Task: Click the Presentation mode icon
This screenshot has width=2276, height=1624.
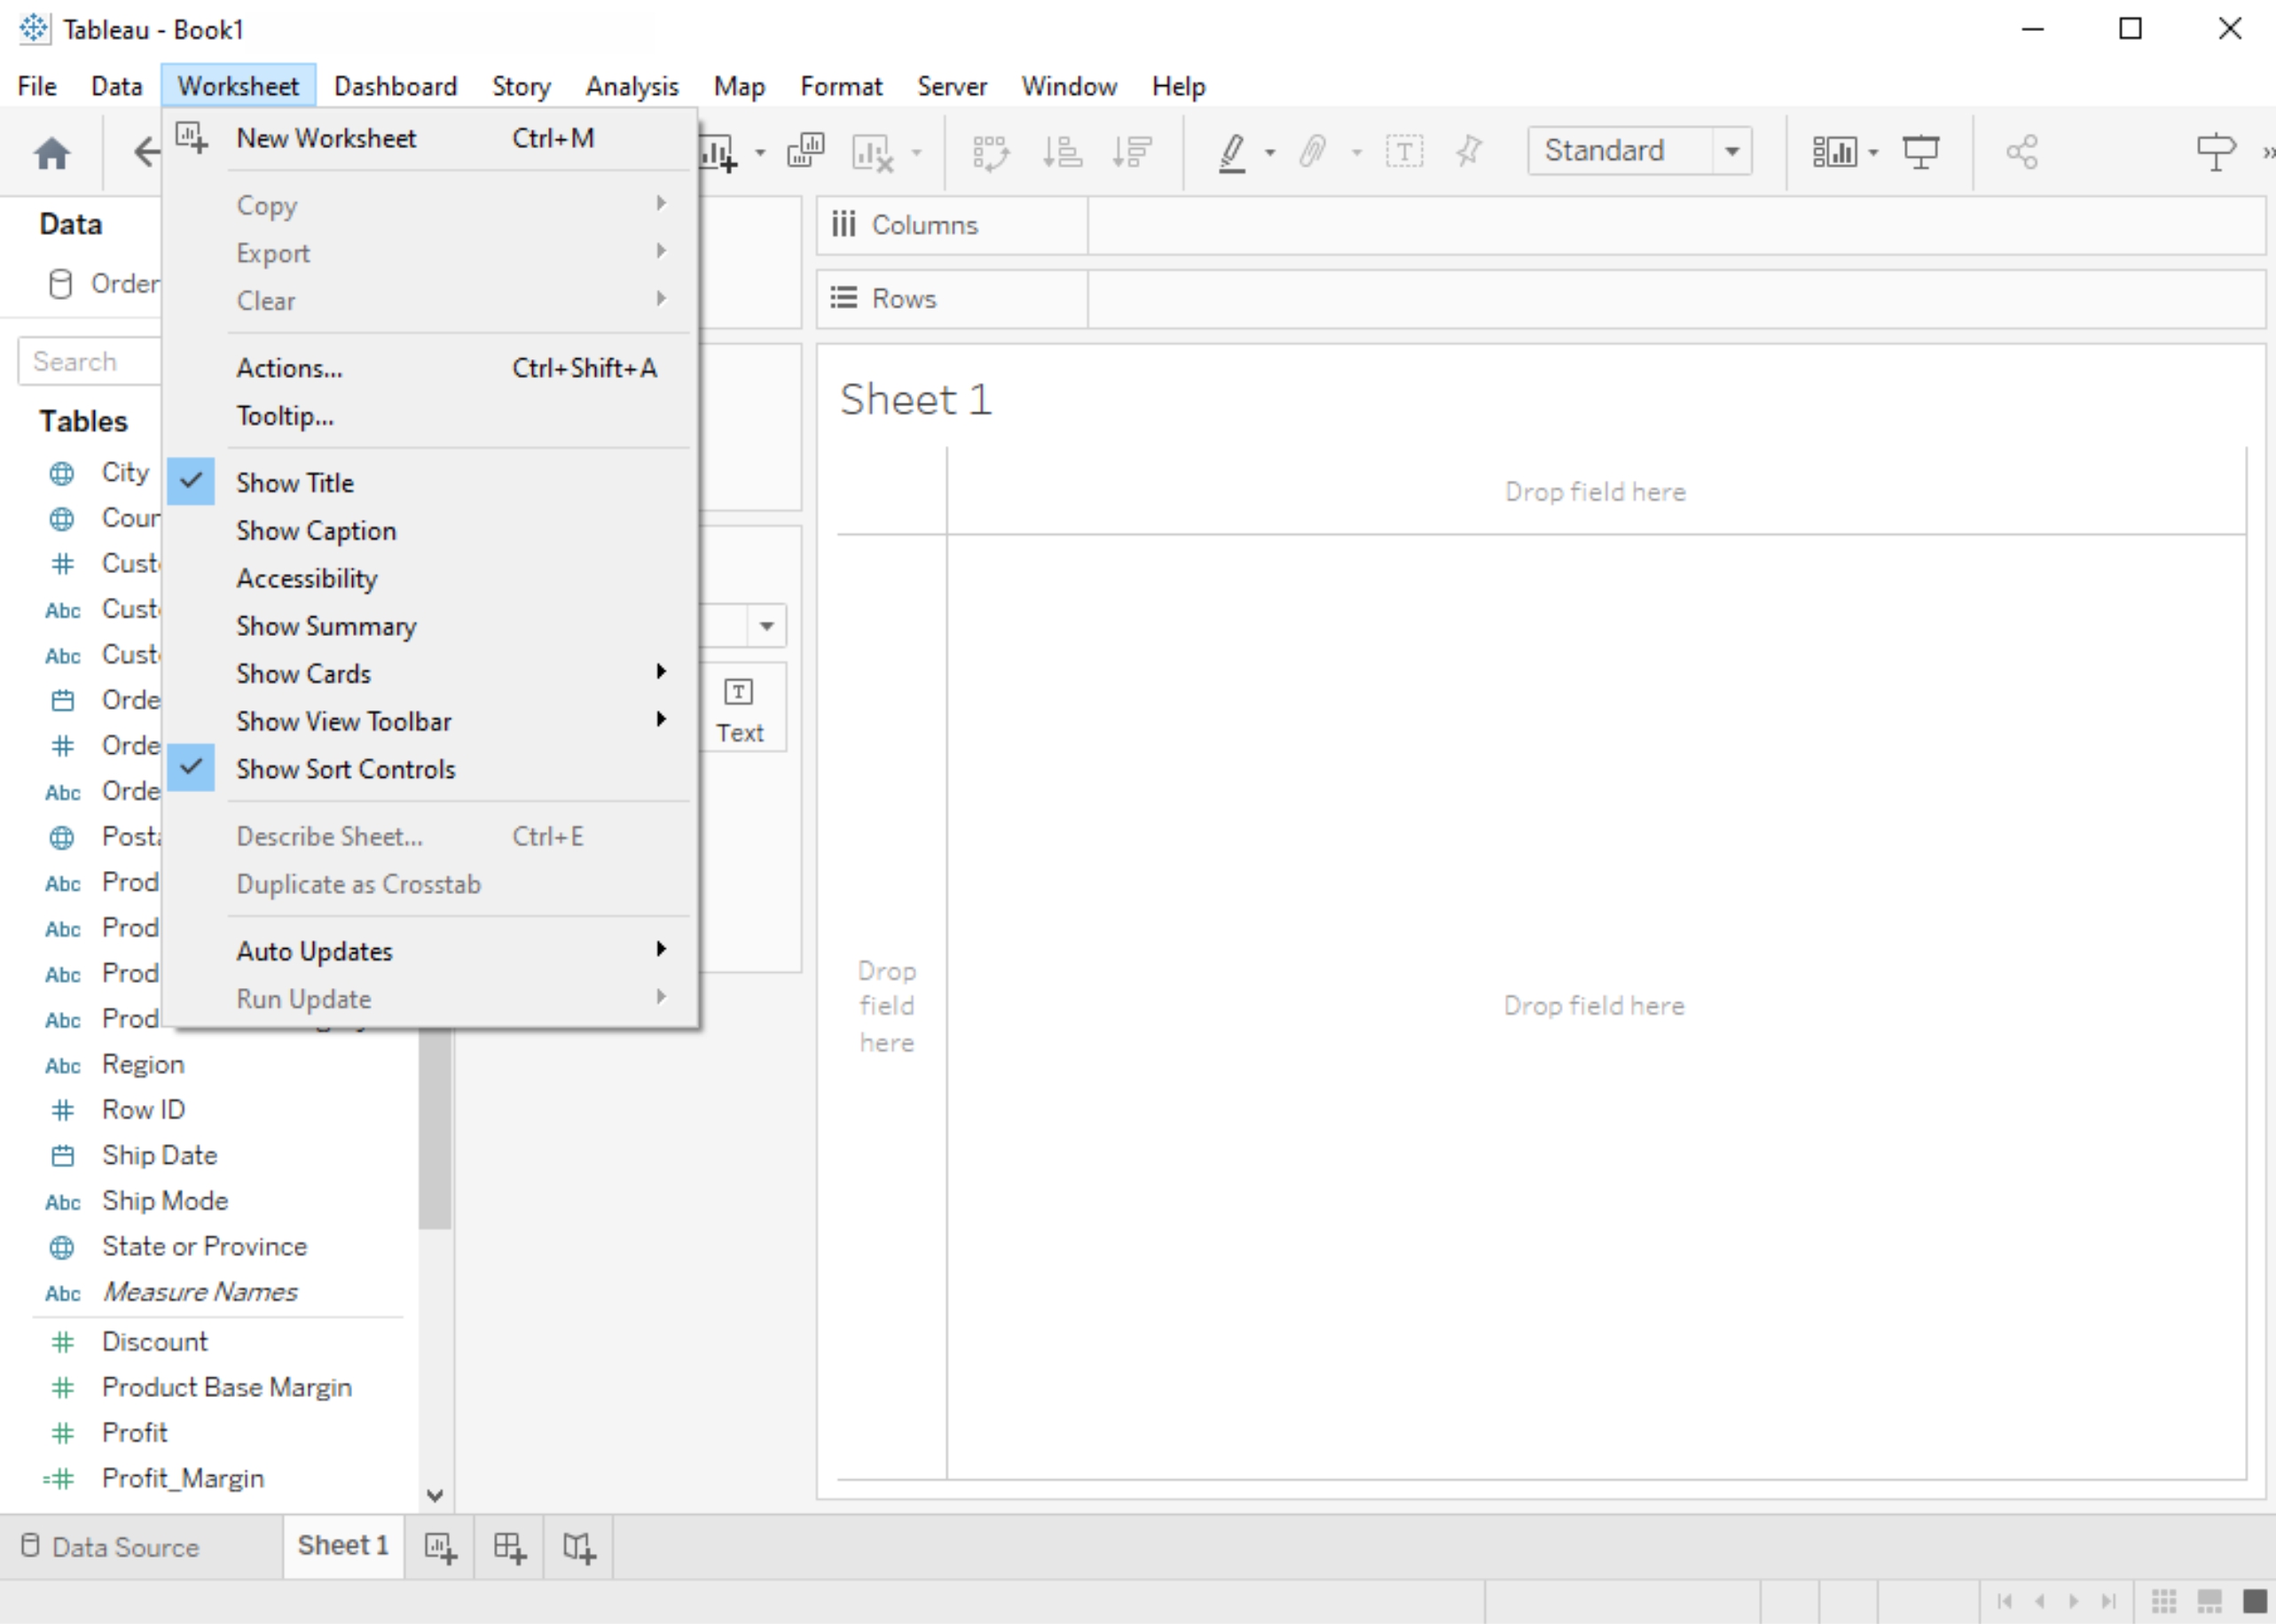Action: coord(1921,152)
